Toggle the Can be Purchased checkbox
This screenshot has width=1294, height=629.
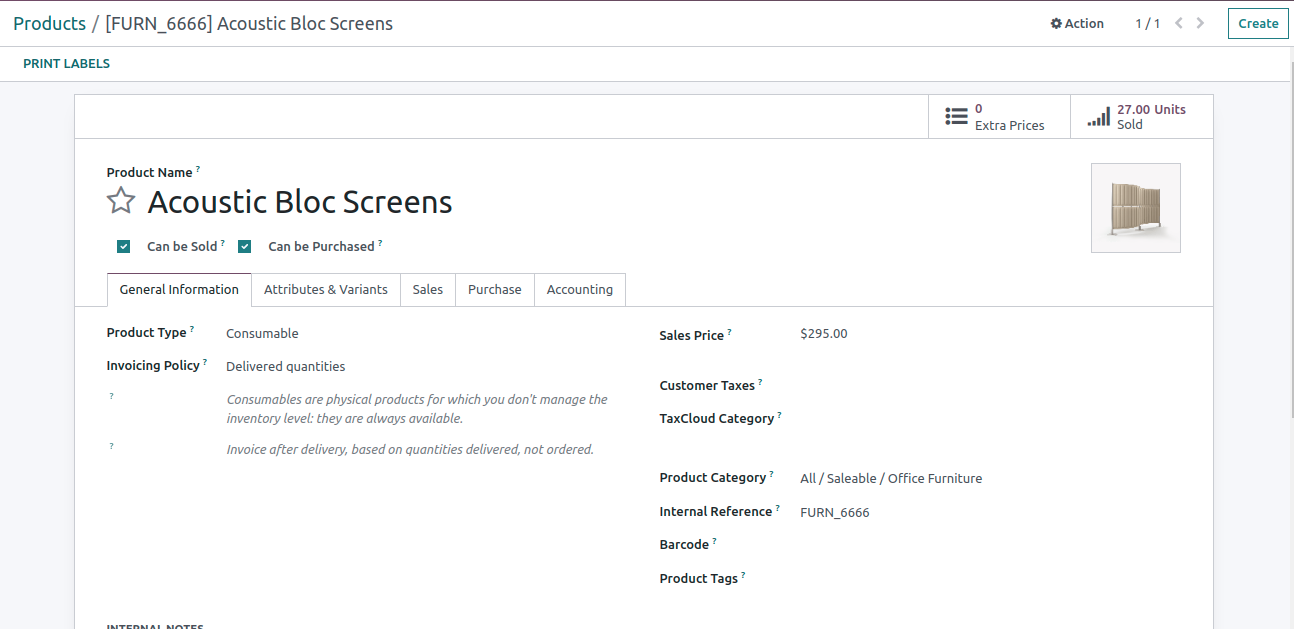tap(245, 247)
